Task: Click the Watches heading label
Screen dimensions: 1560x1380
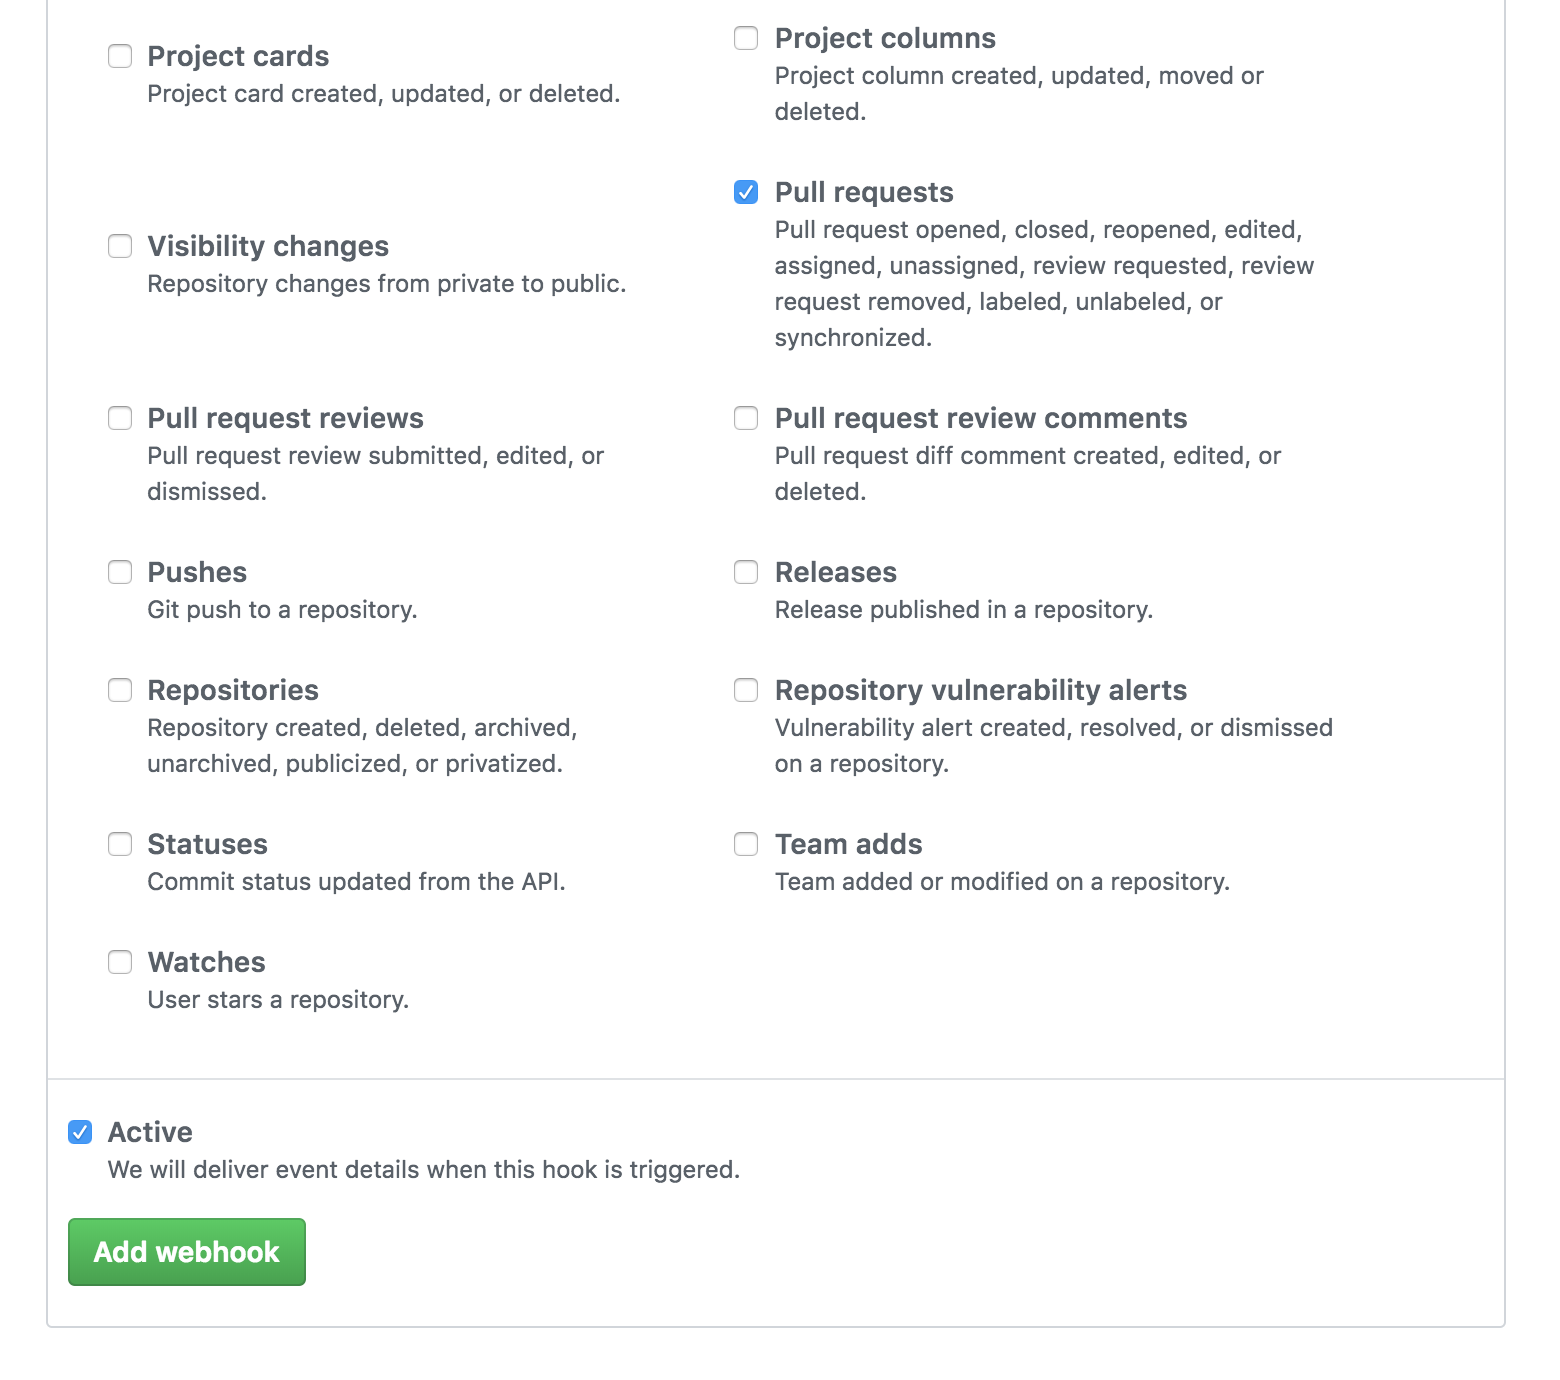Action: pos(206,962)
